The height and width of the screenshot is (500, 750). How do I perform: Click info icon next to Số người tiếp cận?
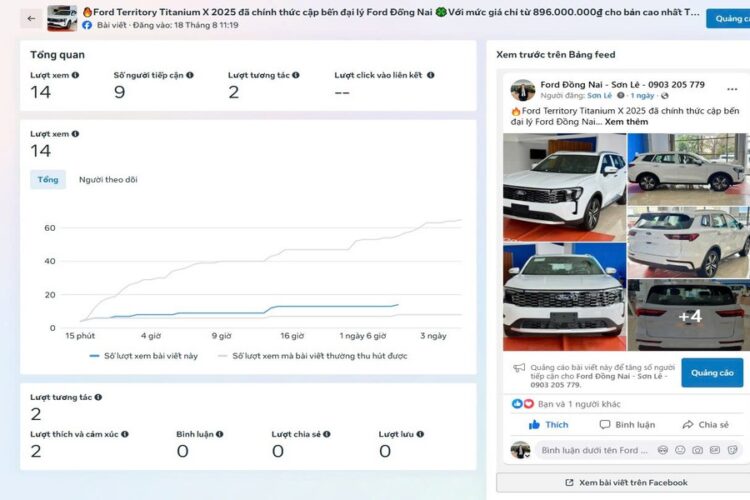click(190, 75)
